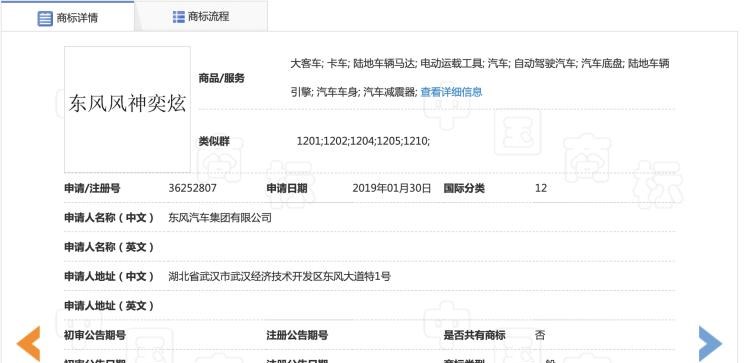Select applicant name 东风汽车集团有限公司

tap(220, 218)
